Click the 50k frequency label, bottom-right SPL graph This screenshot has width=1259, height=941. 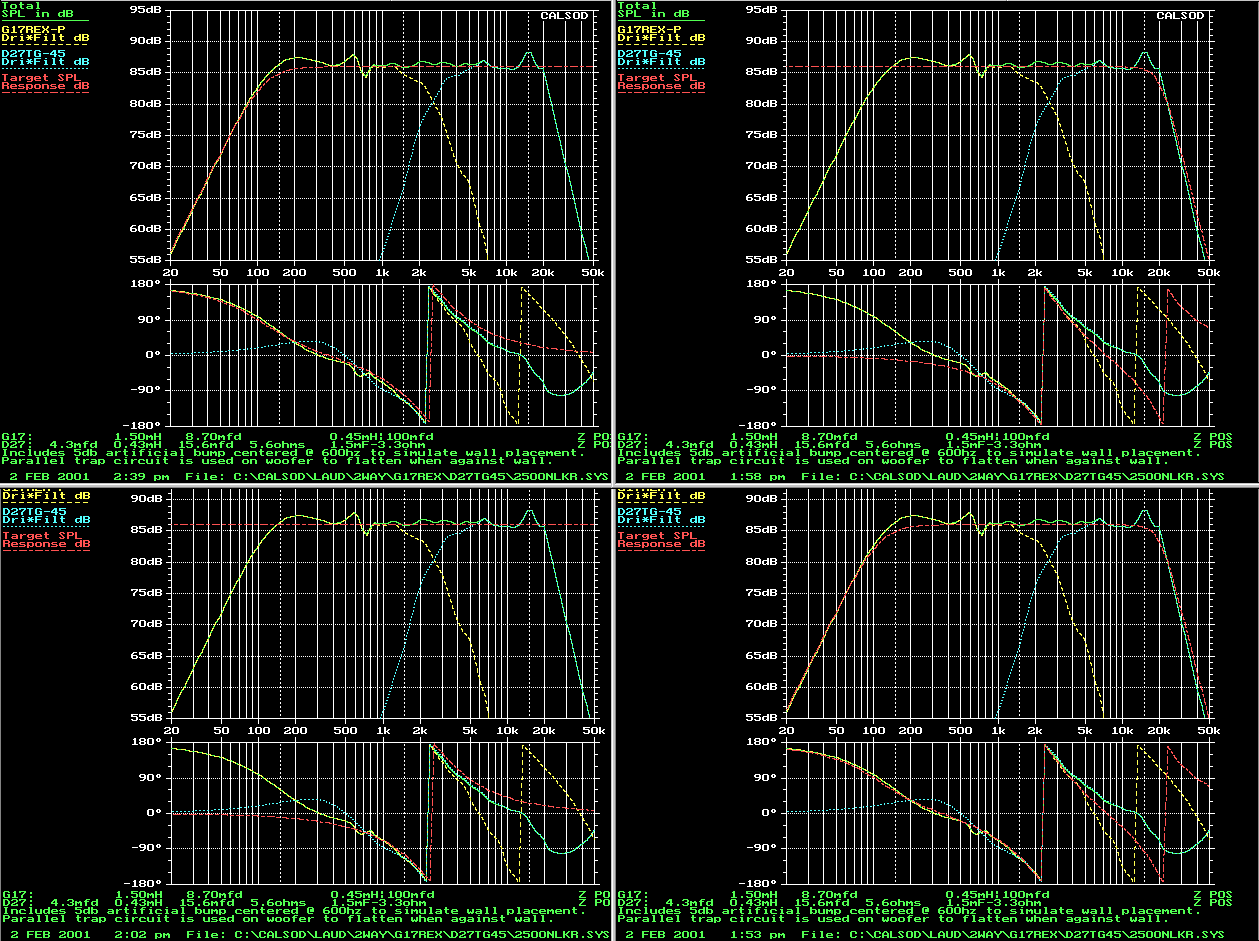coord(1209,731)
